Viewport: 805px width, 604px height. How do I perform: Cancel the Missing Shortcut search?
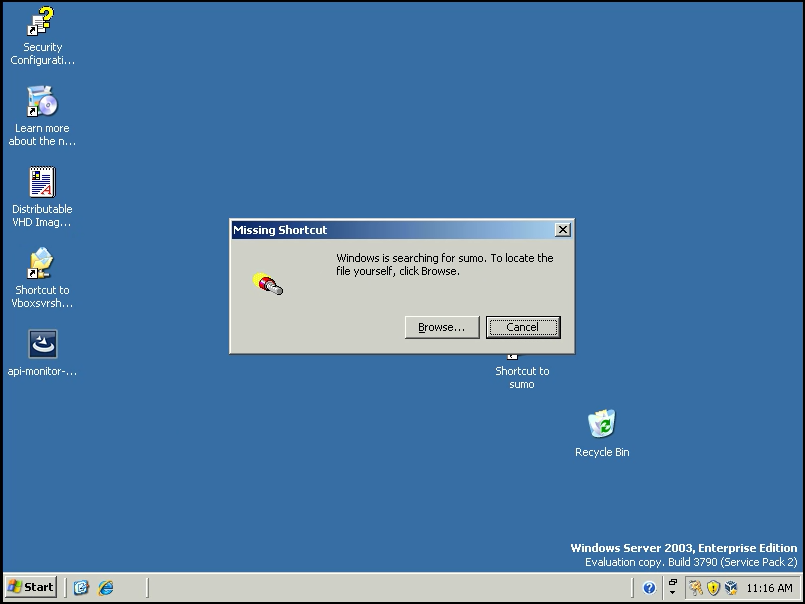pyautogui.click(x=522, y=327)
